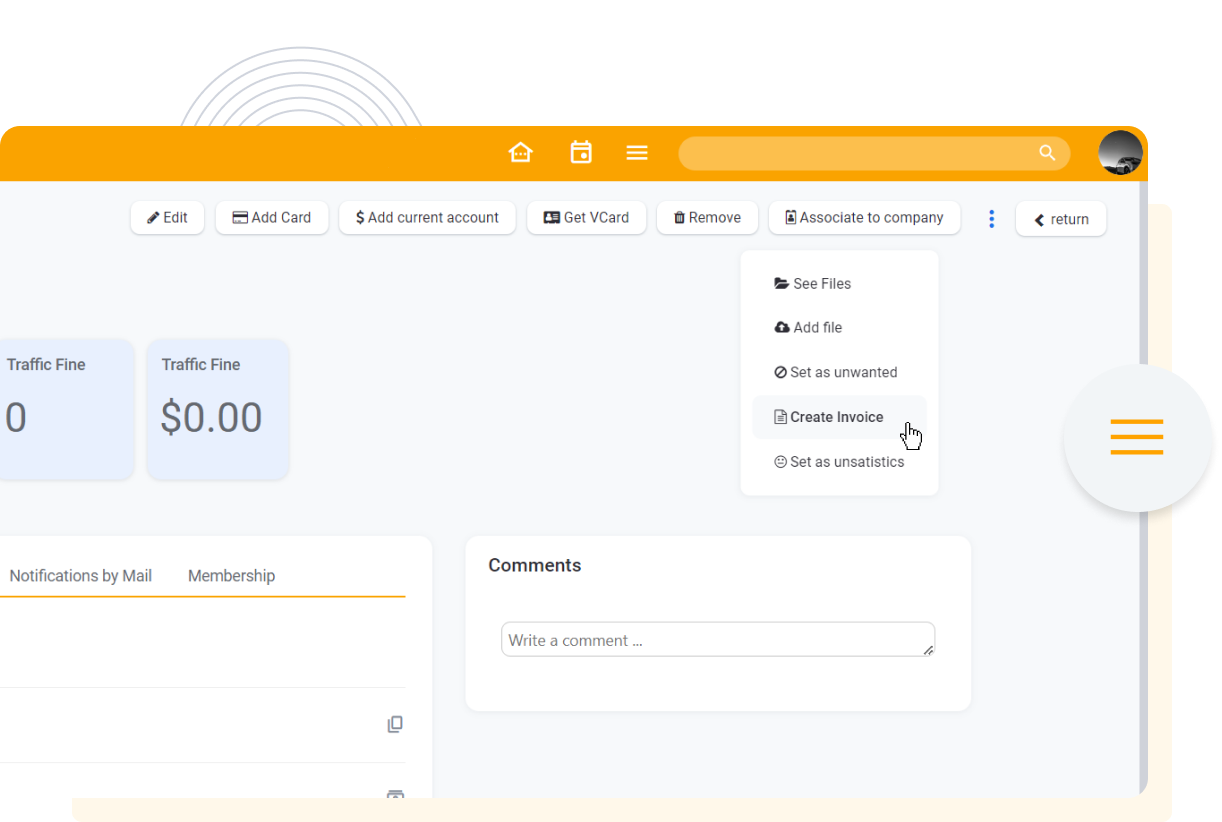Click the Edit button
The height and width of the screenshot is (822, 1222).
tap(167, 217)
